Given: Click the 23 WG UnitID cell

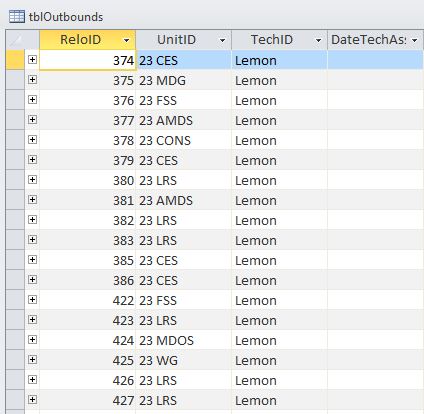Looking at the screenshot, I should (183, 360).
